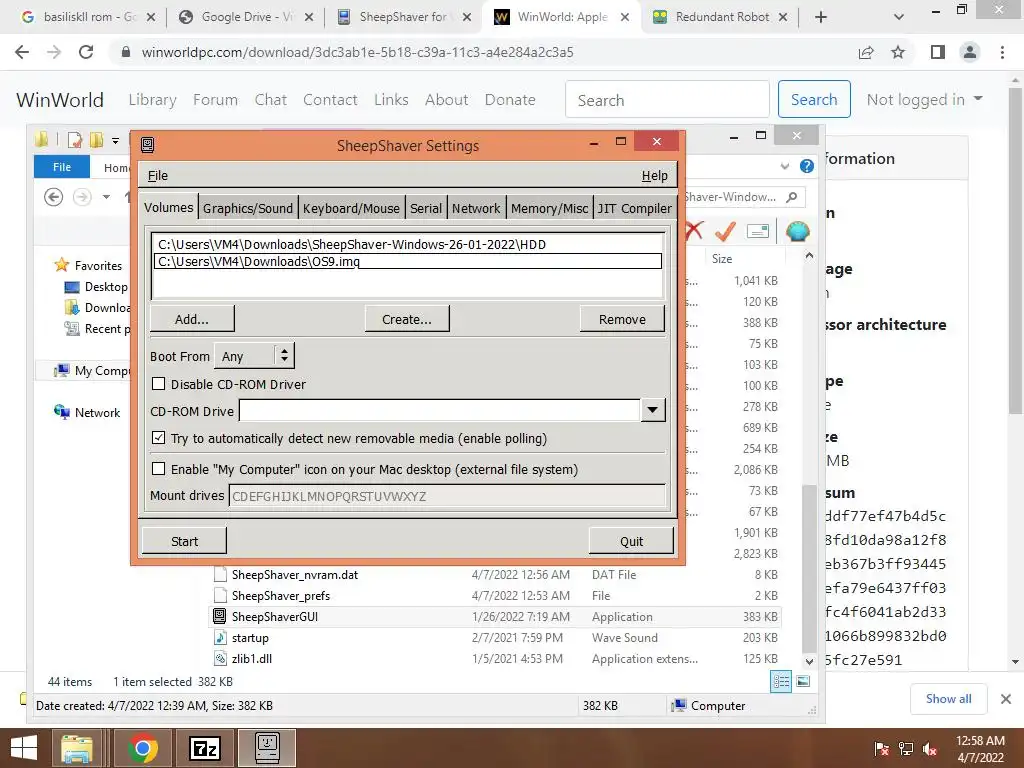
Task: Toggle Disable CD-ROM Driver checkbox
Action: pyautogui.click(x=159, y=384)
